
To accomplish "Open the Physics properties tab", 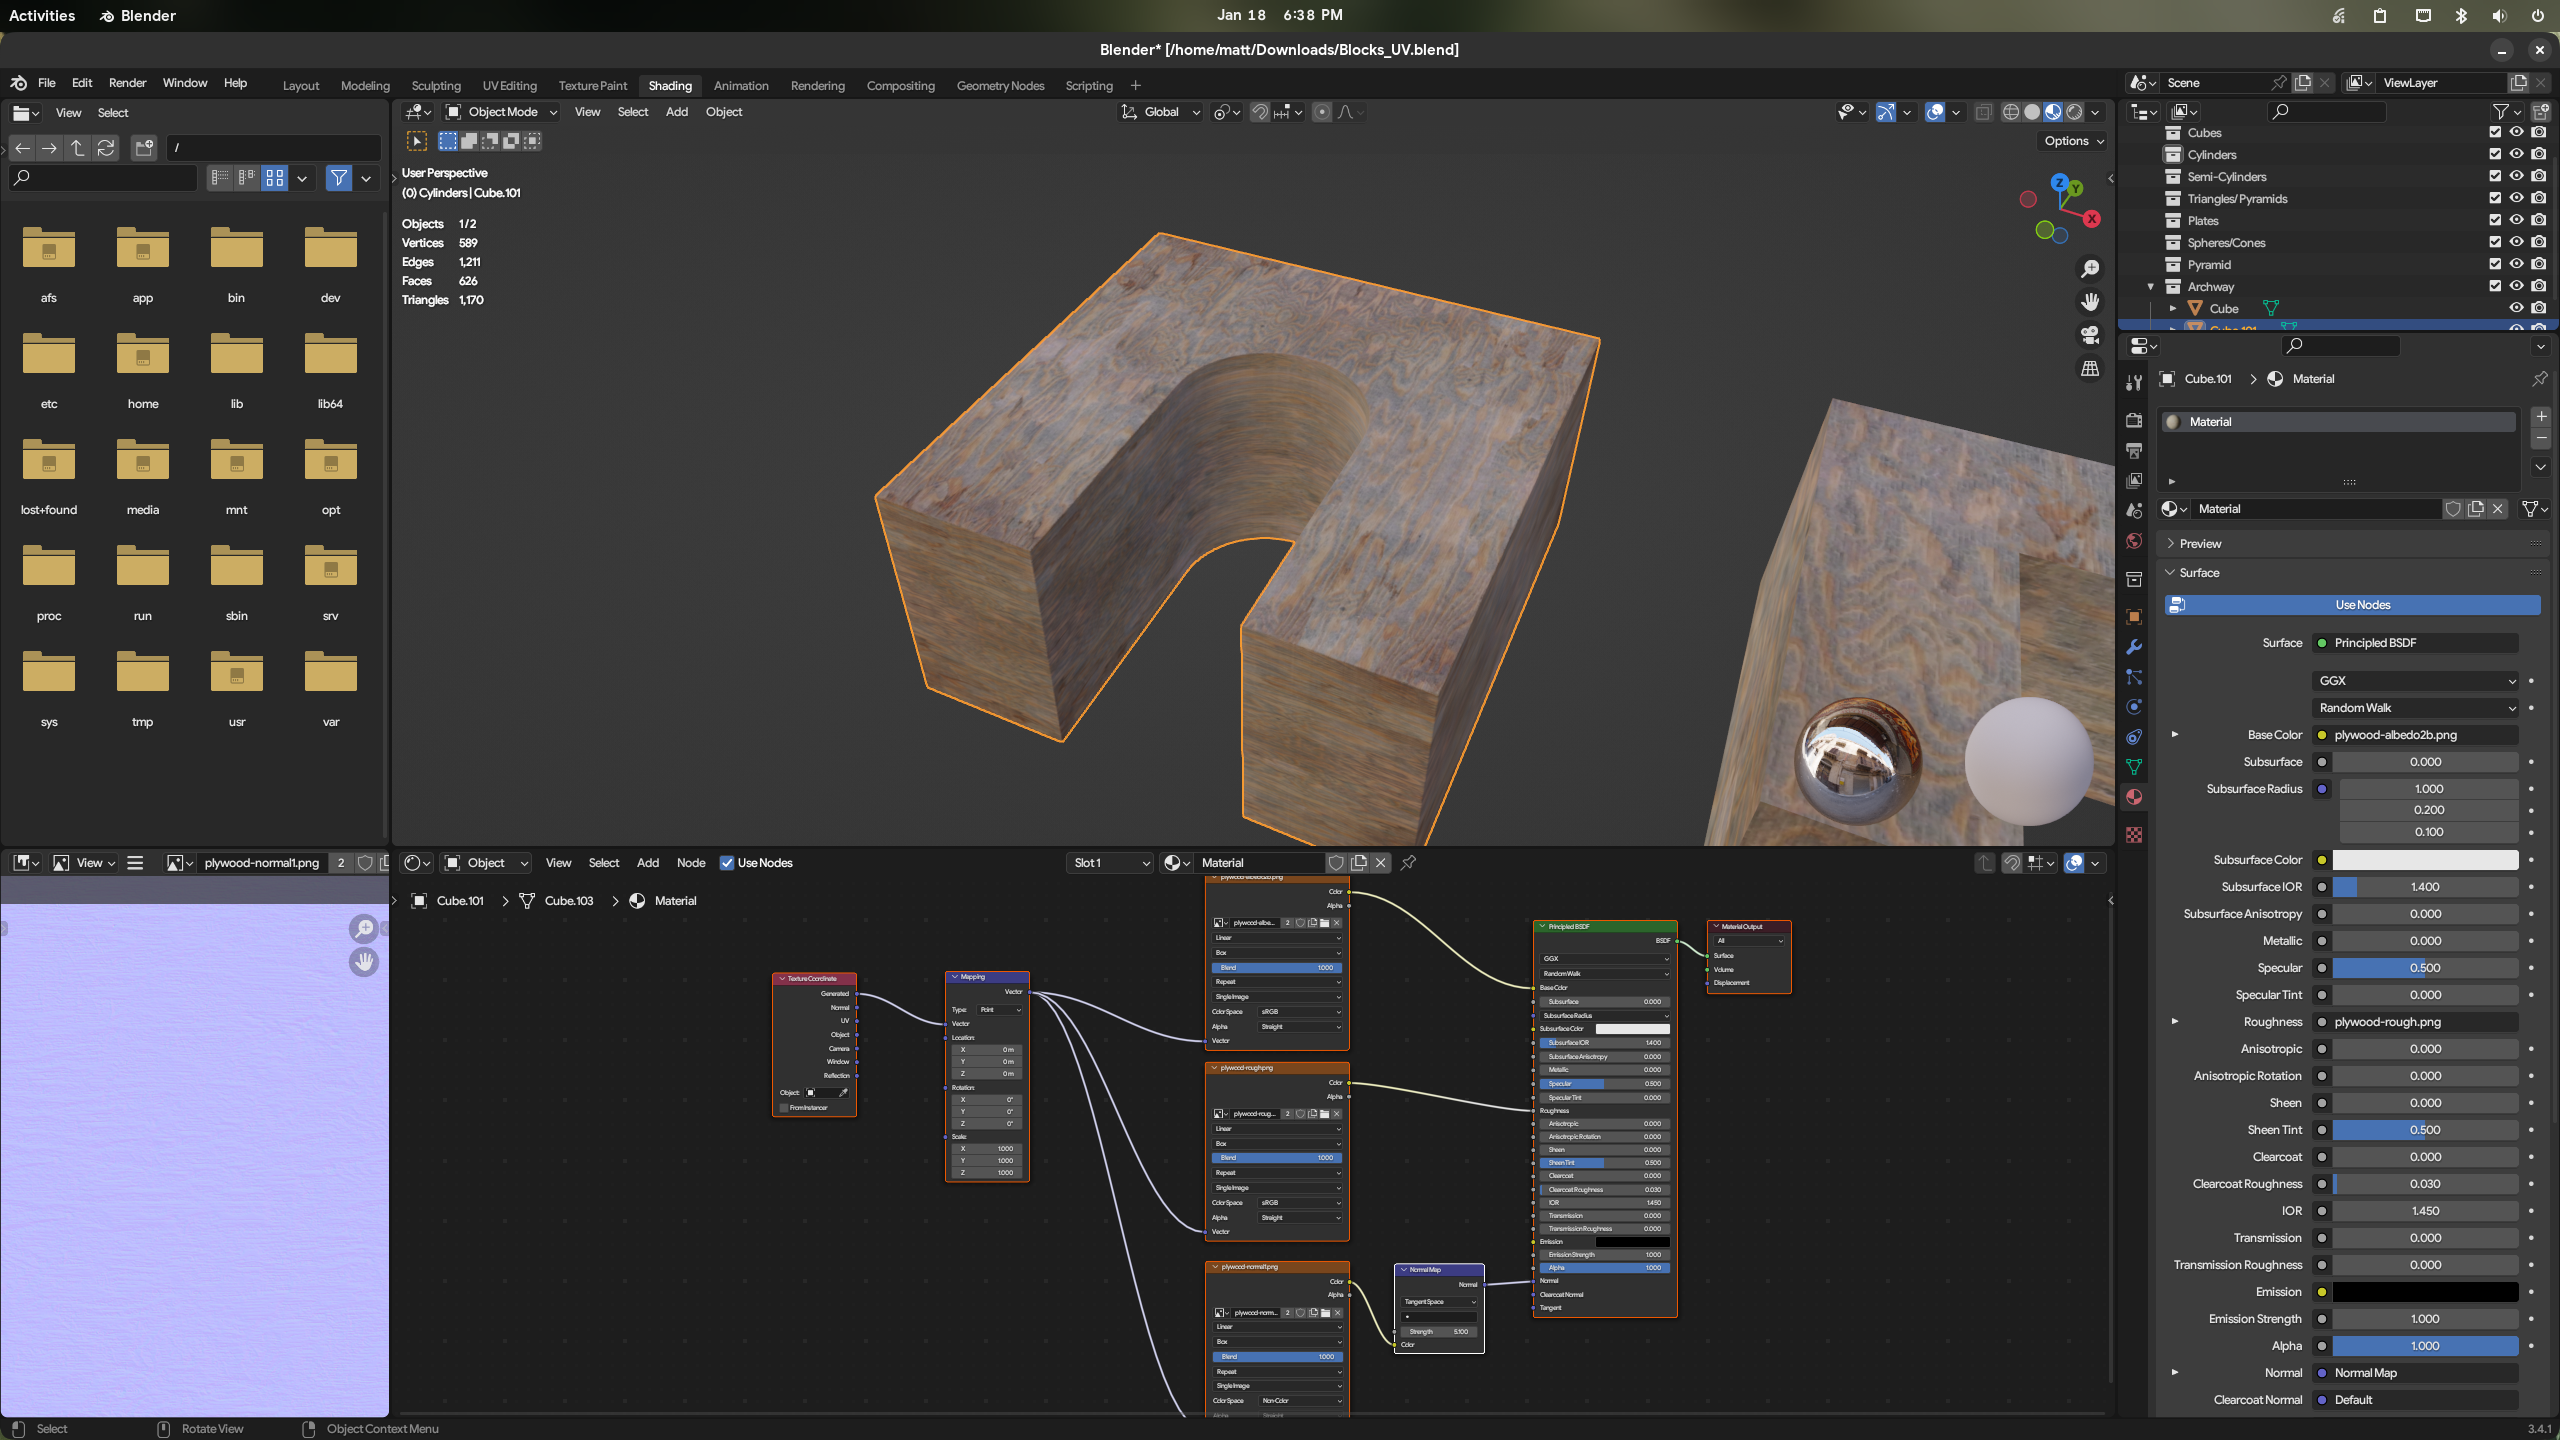I will coord(2134,707).
